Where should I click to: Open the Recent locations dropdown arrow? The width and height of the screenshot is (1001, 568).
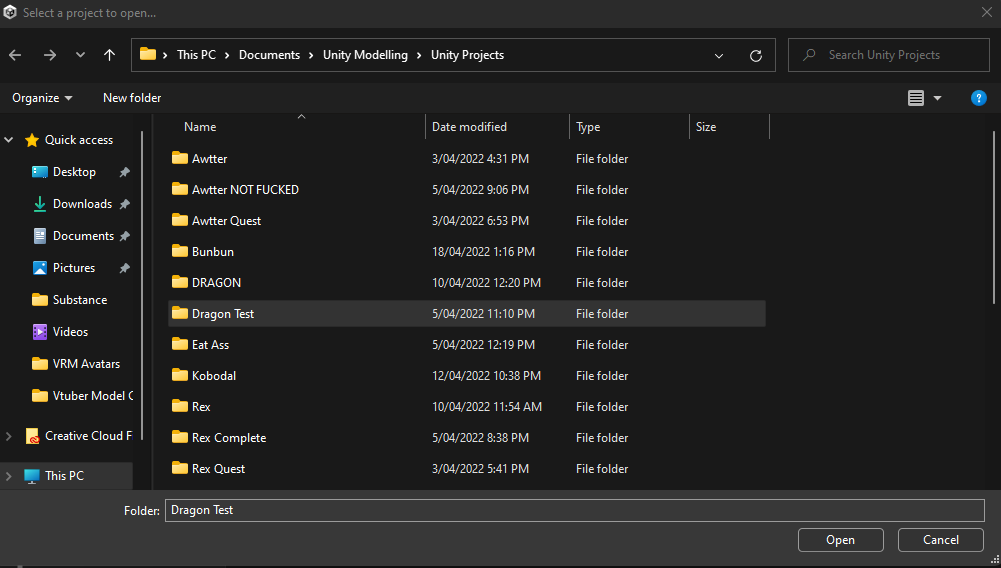click(x=80, y=55)
